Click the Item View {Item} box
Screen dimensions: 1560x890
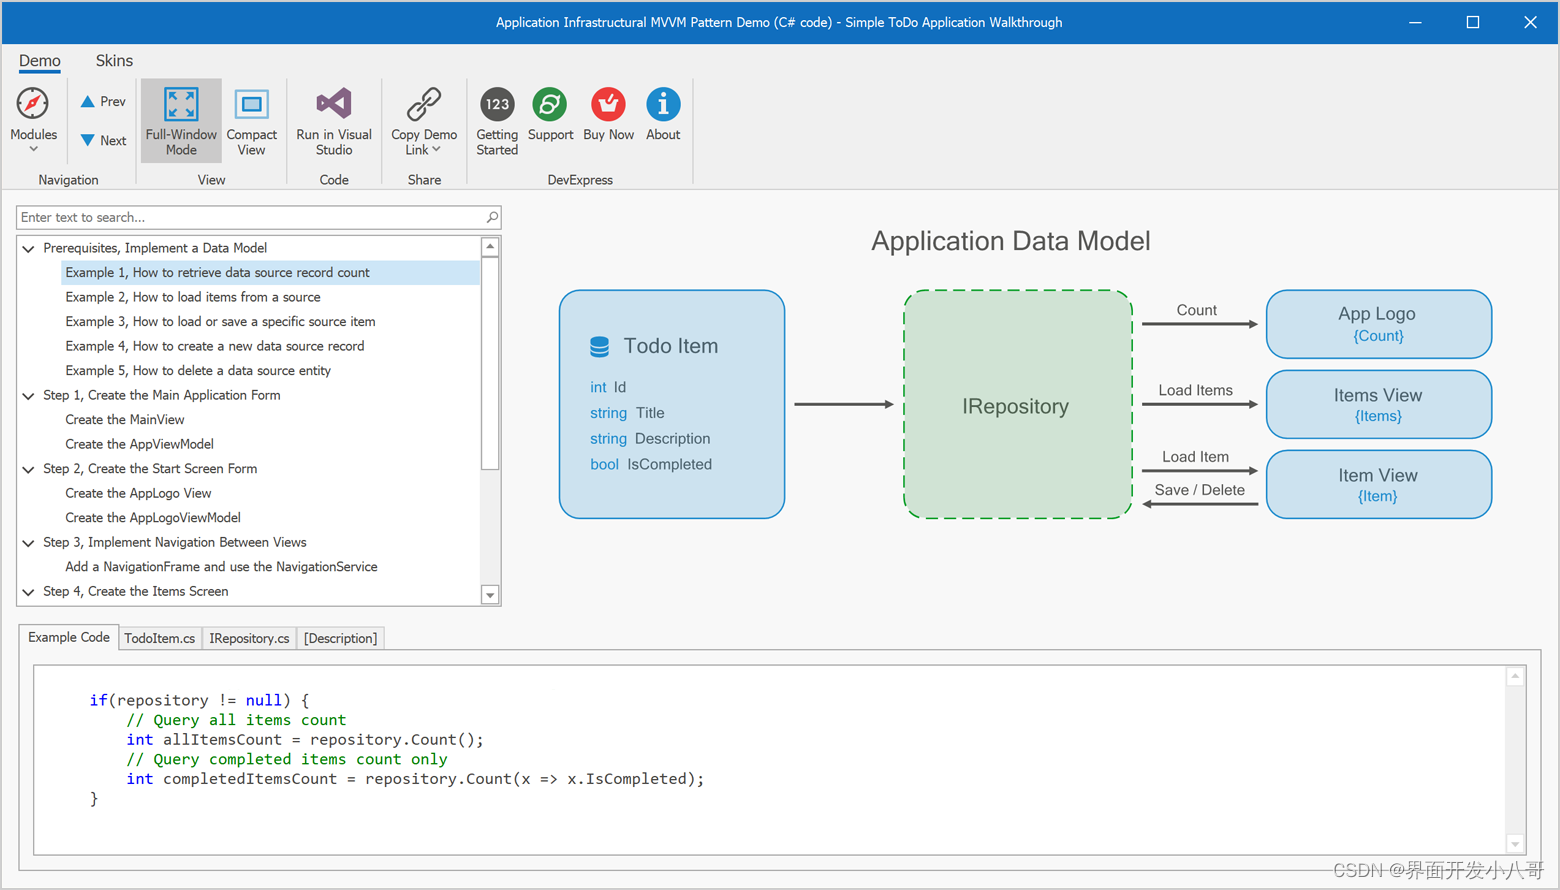[1378, 484]
